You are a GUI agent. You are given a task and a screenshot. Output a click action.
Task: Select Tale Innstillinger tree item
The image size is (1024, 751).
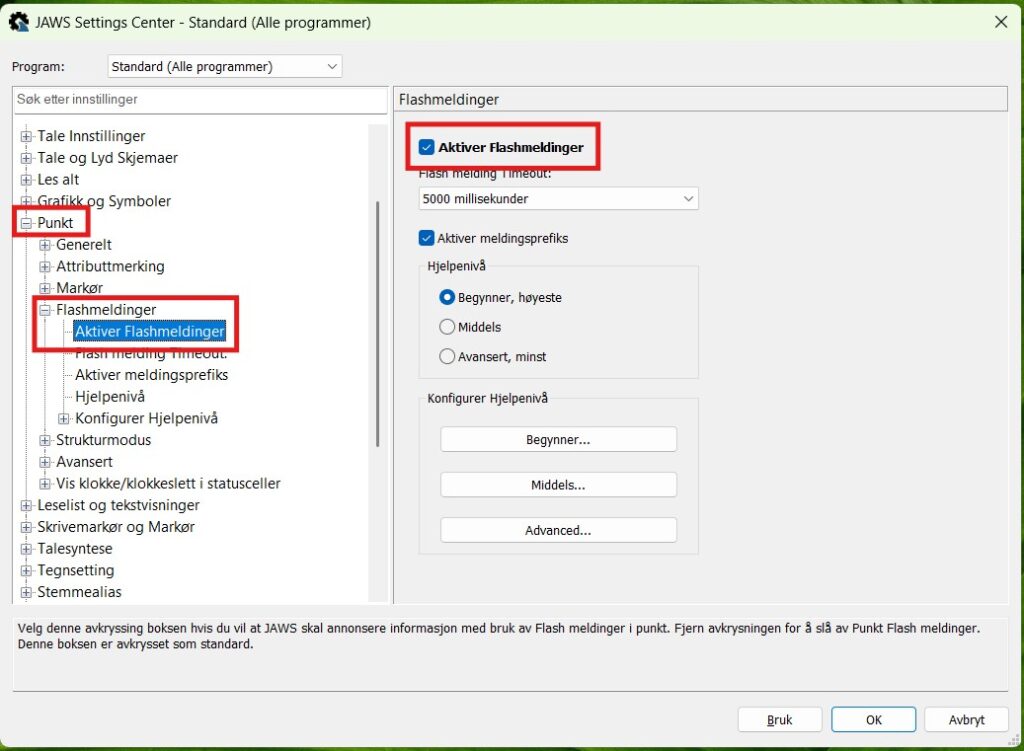tap(91, 136)
